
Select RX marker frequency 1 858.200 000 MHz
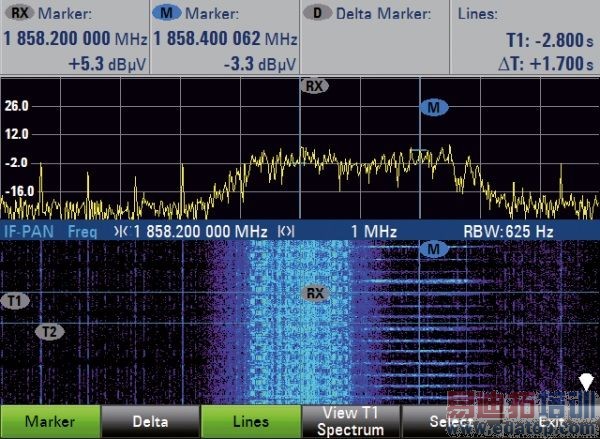(x=75, y=39)
